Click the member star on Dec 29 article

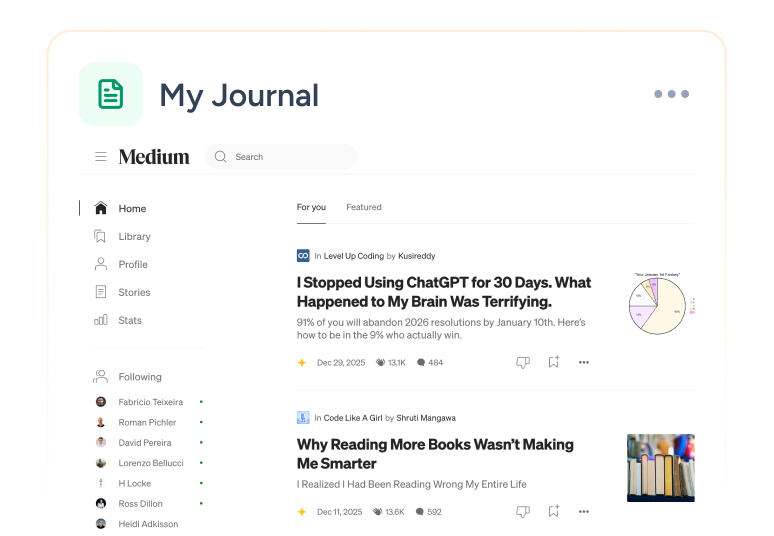(x=302, y=363)
